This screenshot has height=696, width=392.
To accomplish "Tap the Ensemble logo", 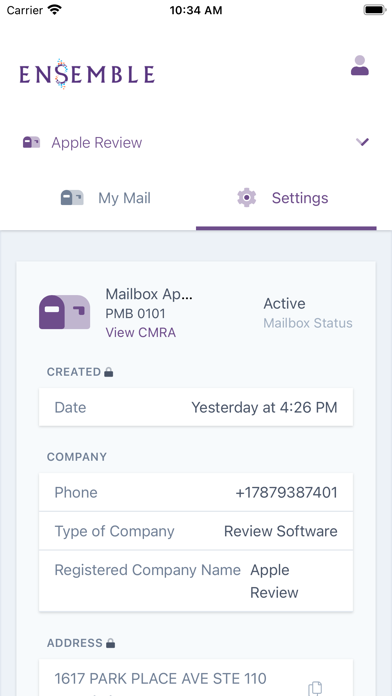I will tap(87, 74).
